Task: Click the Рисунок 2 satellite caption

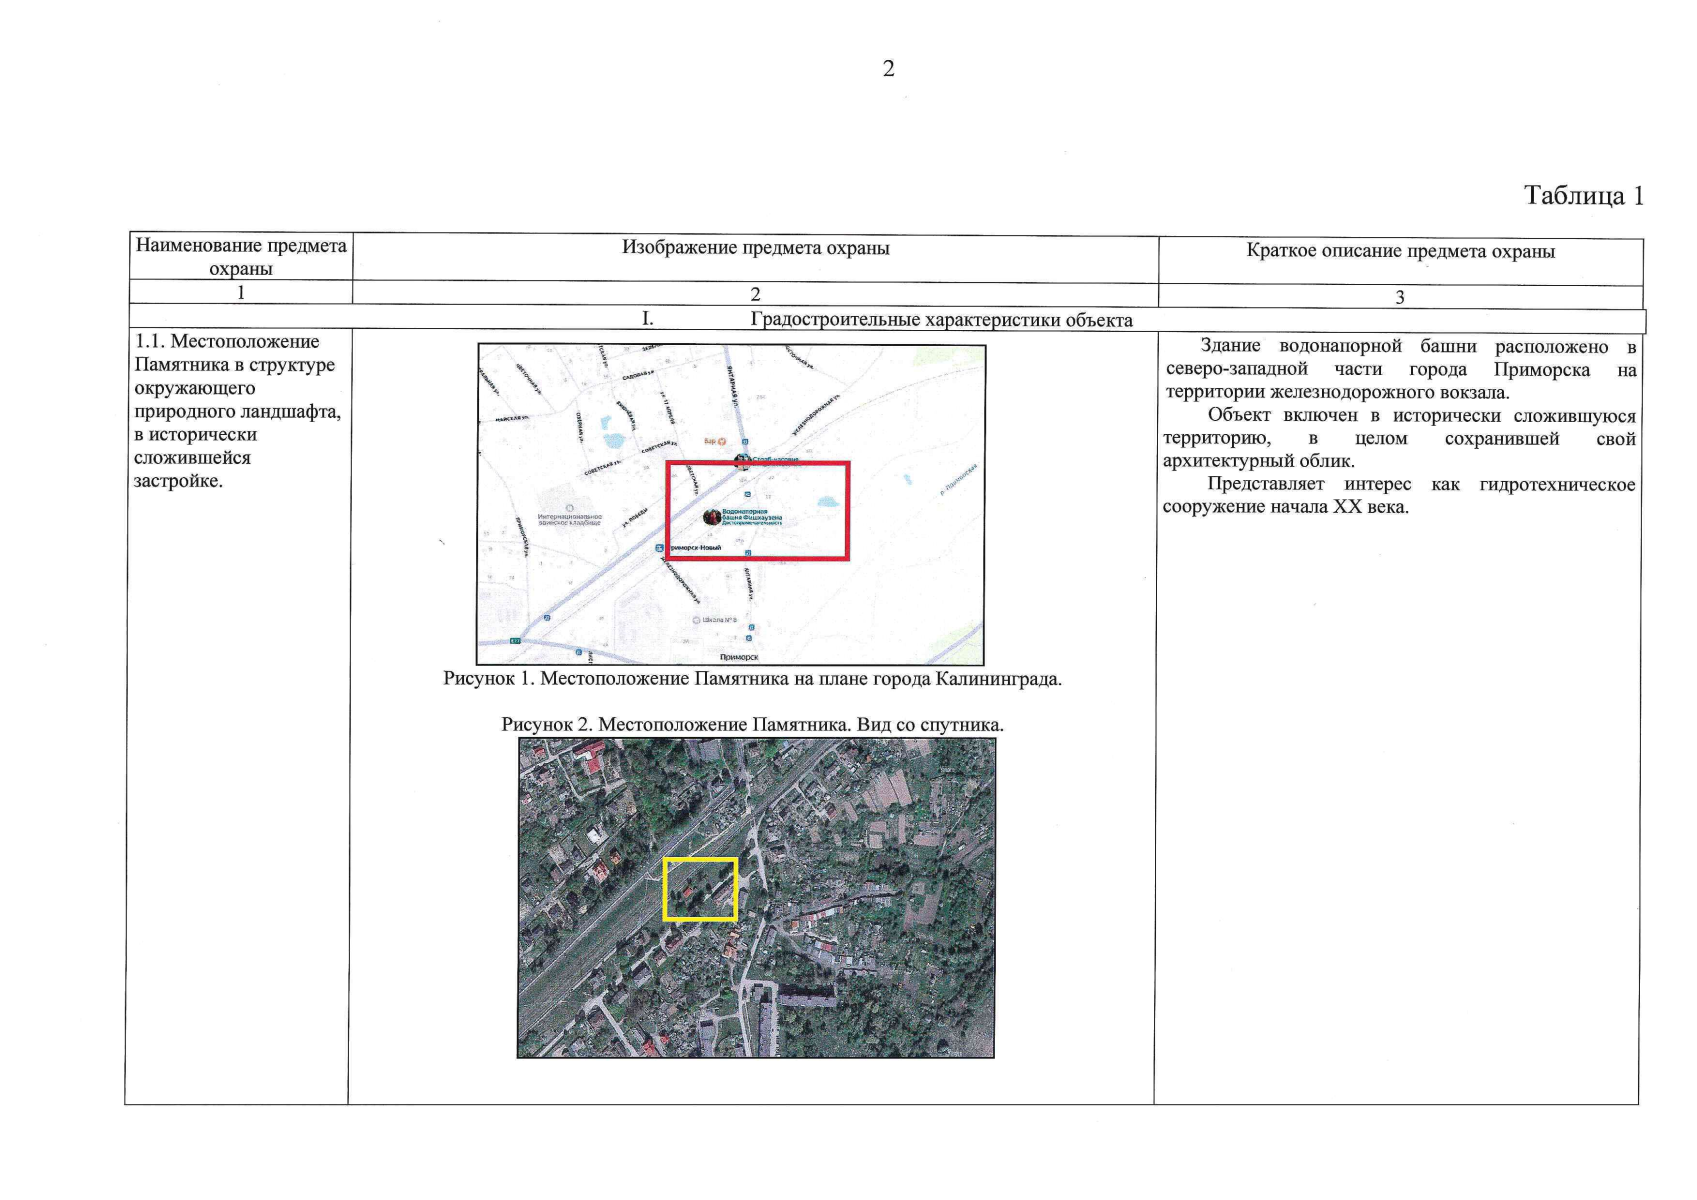Action: click(752, 725)
